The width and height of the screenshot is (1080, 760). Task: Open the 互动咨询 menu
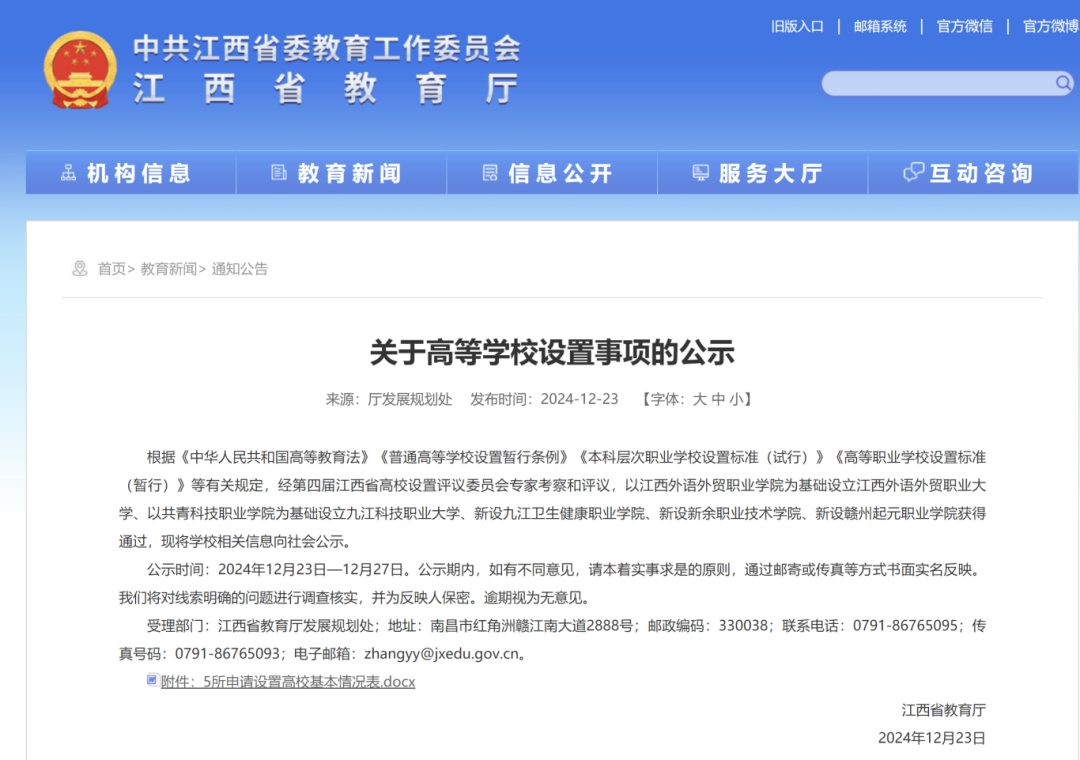[x=980, y=173]
